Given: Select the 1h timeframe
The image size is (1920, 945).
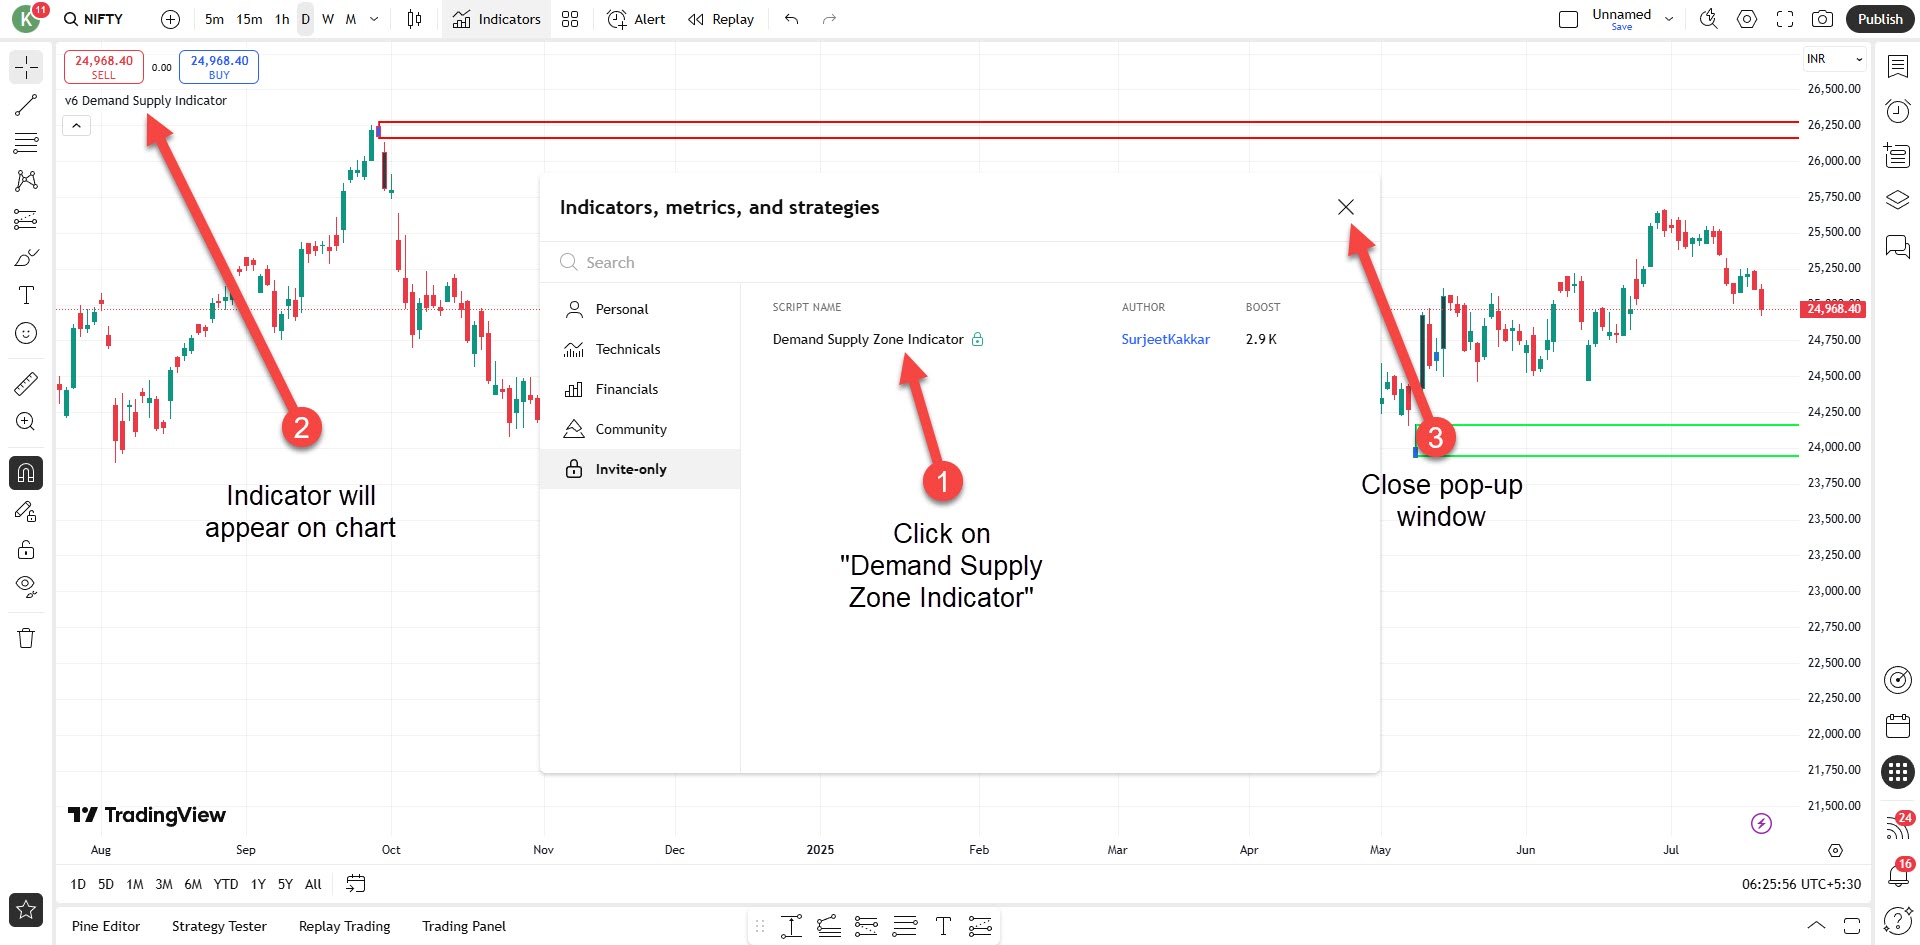Looking at the screenshot, I should tap(282, 19).
